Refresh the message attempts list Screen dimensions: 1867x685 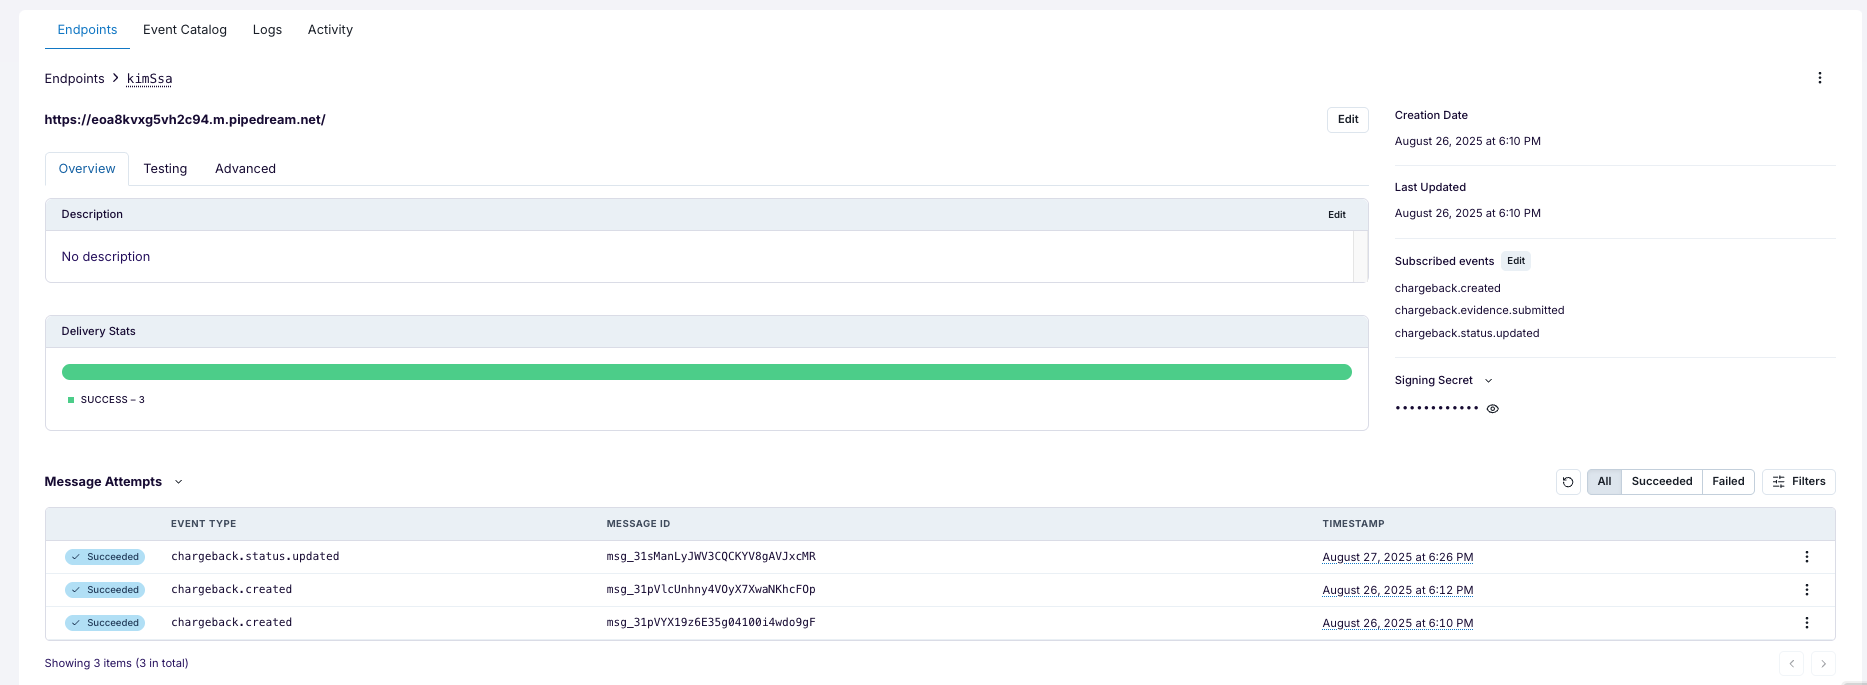tap(1568, 482)
